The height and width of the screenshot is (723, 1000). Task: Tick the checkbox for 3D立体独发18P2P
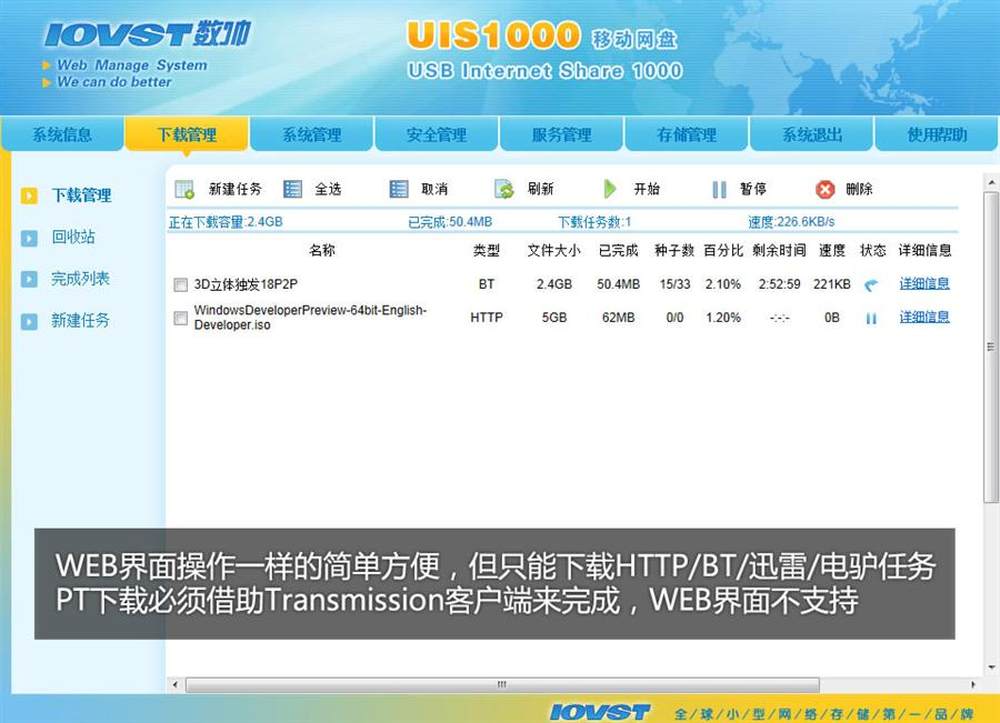pyautogui.click(x=180, y=284)
